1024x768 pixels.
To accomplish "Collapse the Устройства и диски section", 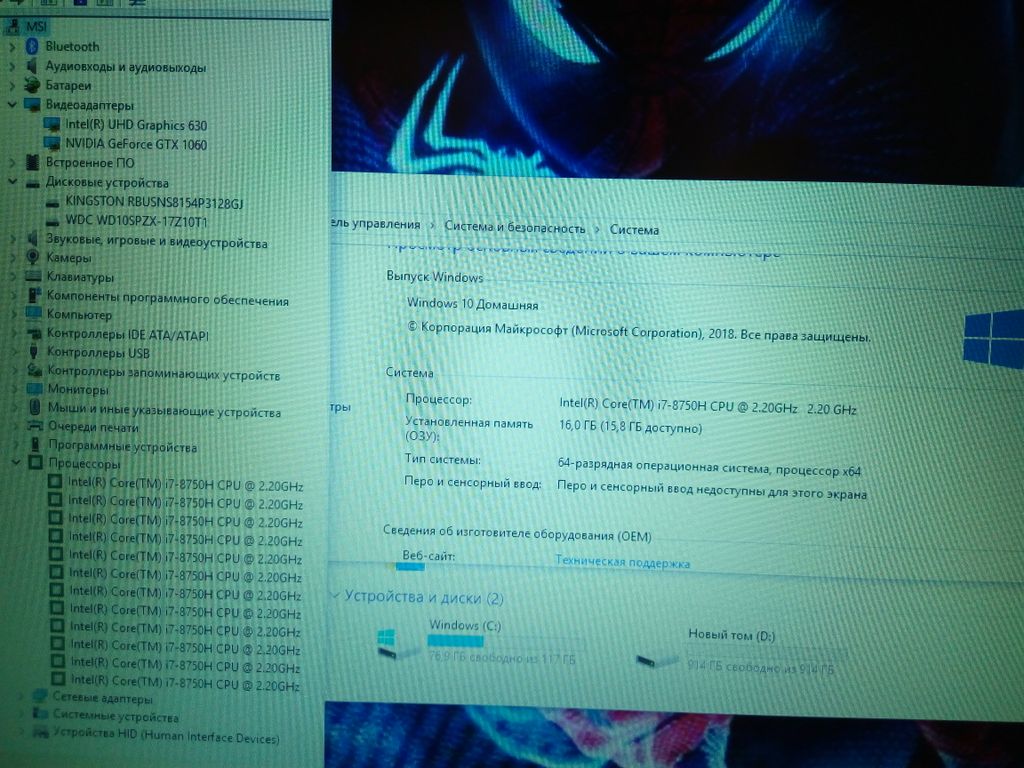I will click(336, 595).
